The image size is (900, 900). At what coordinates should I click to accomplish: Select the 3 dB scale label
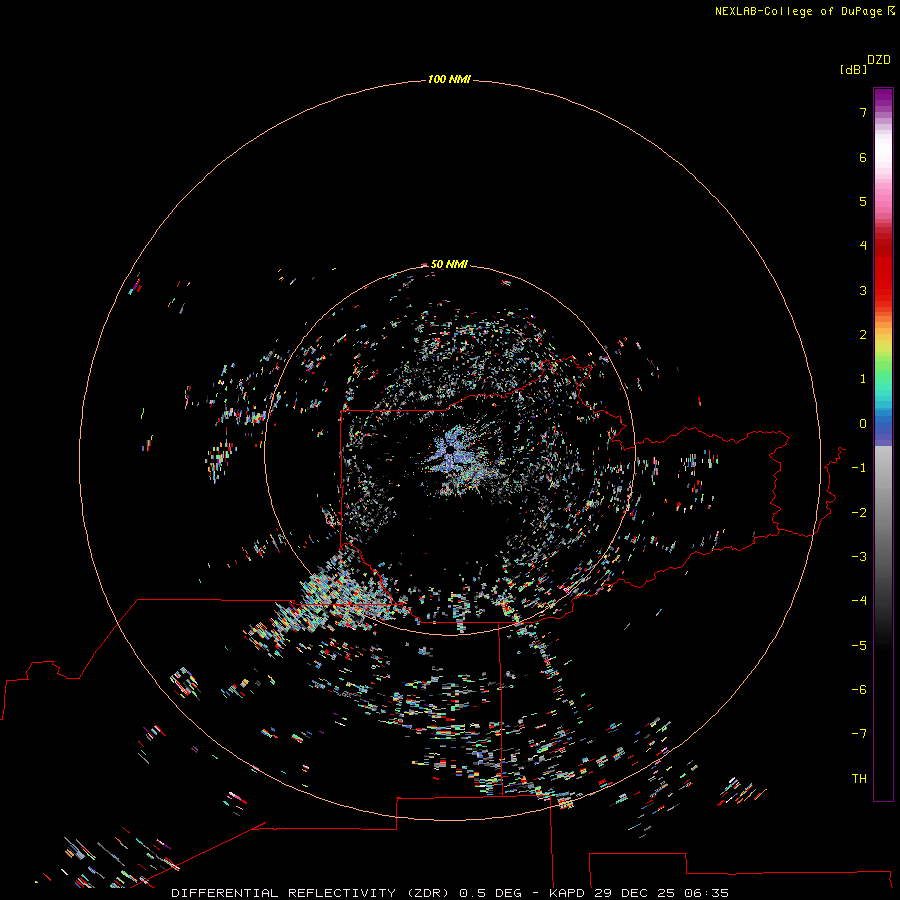point(863,290)
